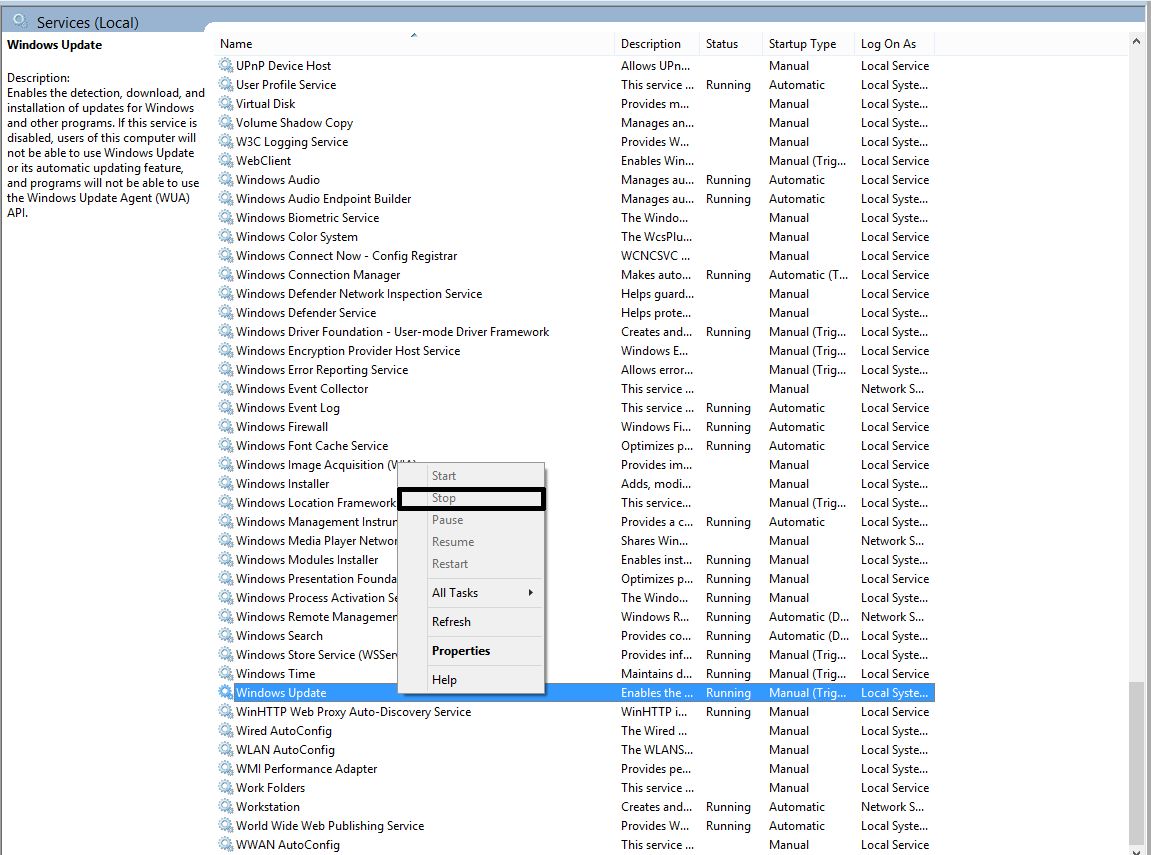Click the gear icon beside UPnP Device Host
Screen dimensions: 1151x855
[x=225, y=65]
